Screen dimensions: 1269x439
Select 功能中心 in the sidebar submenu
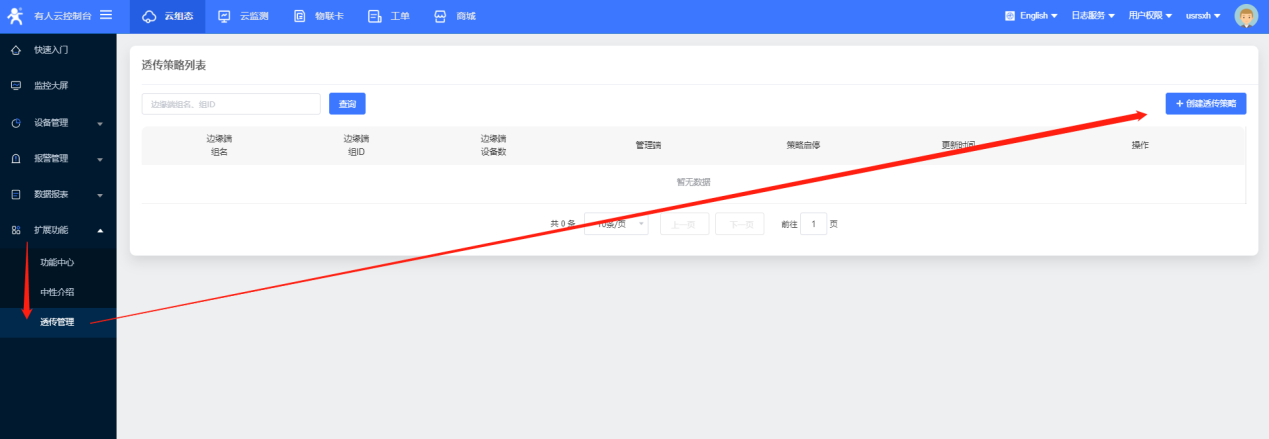pos(57,262)
